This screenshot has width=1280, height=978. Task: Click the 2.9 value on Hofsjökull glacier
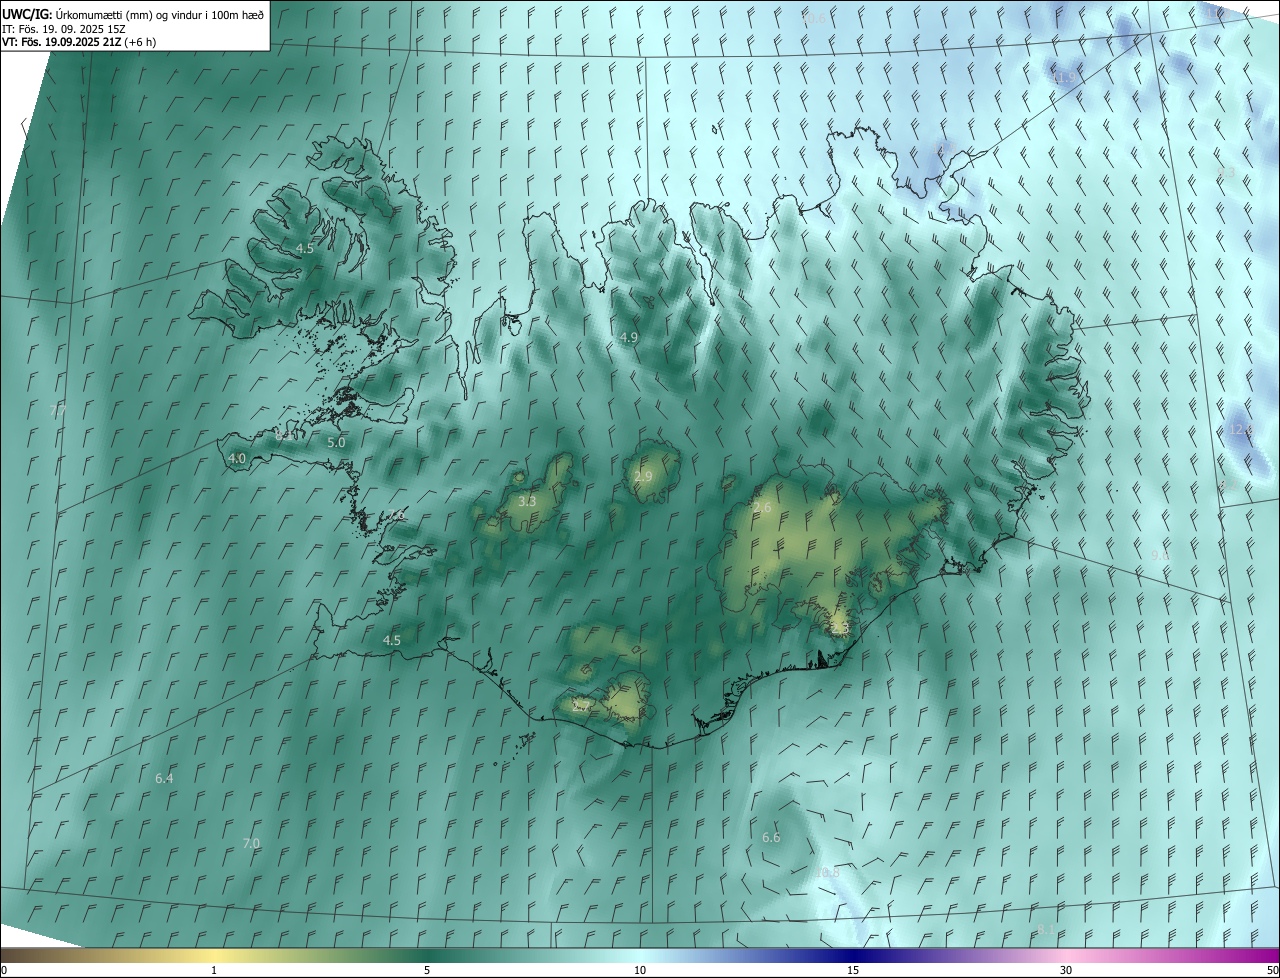(x=643, y=477)
